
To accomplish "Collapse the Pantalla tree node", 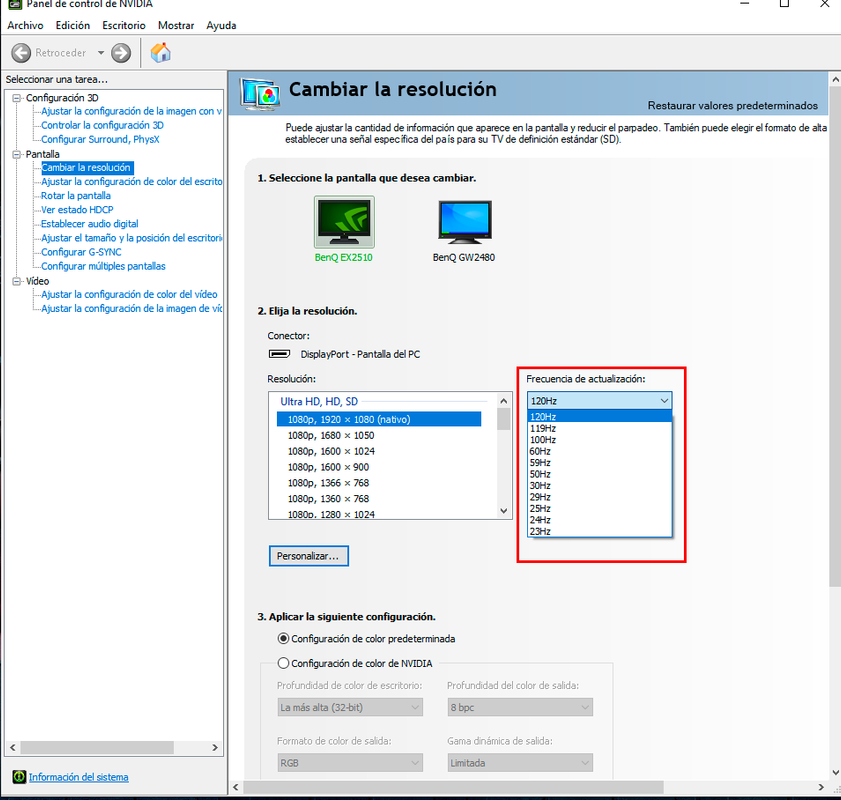I will pyautogui.click(x=17, y=154).
